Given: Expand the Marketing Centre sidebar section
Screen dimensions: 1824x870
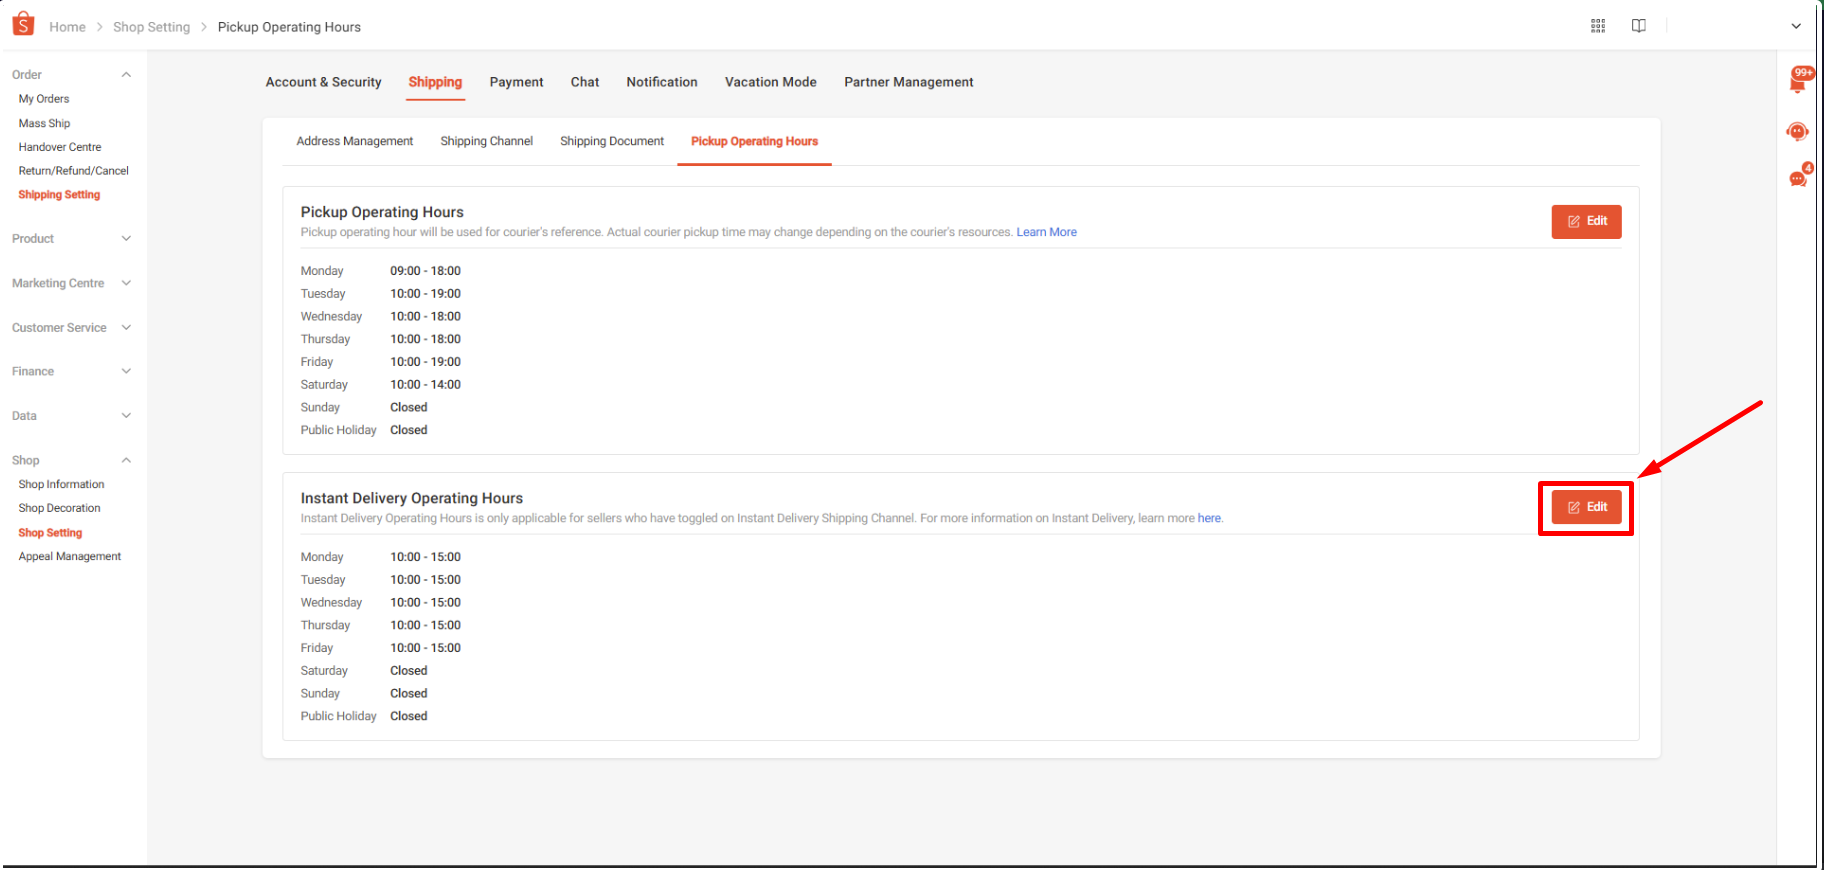Looking at the screenshot, I should tap(126, 283).
